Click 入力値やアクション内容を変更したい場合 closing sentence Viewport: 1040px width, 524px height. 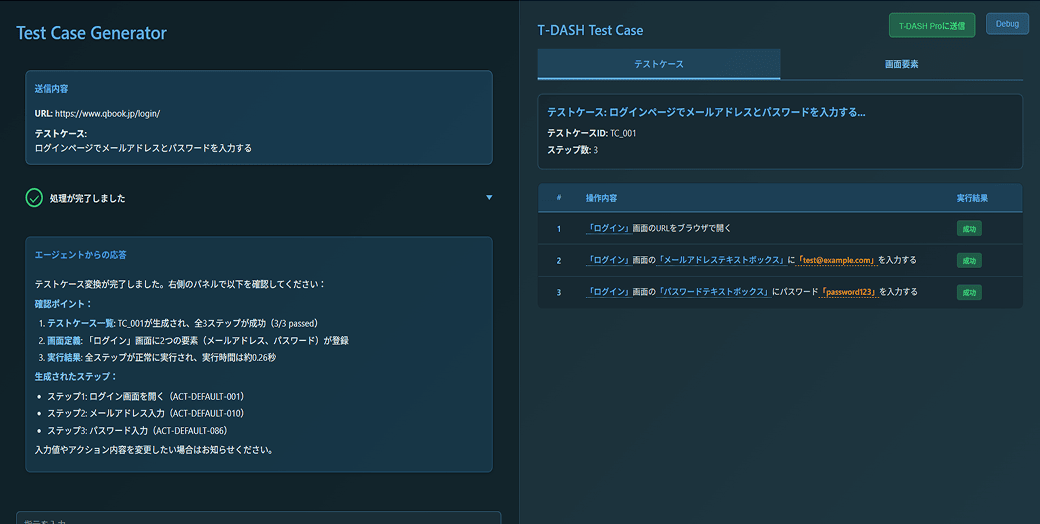(x=154, y=450)
